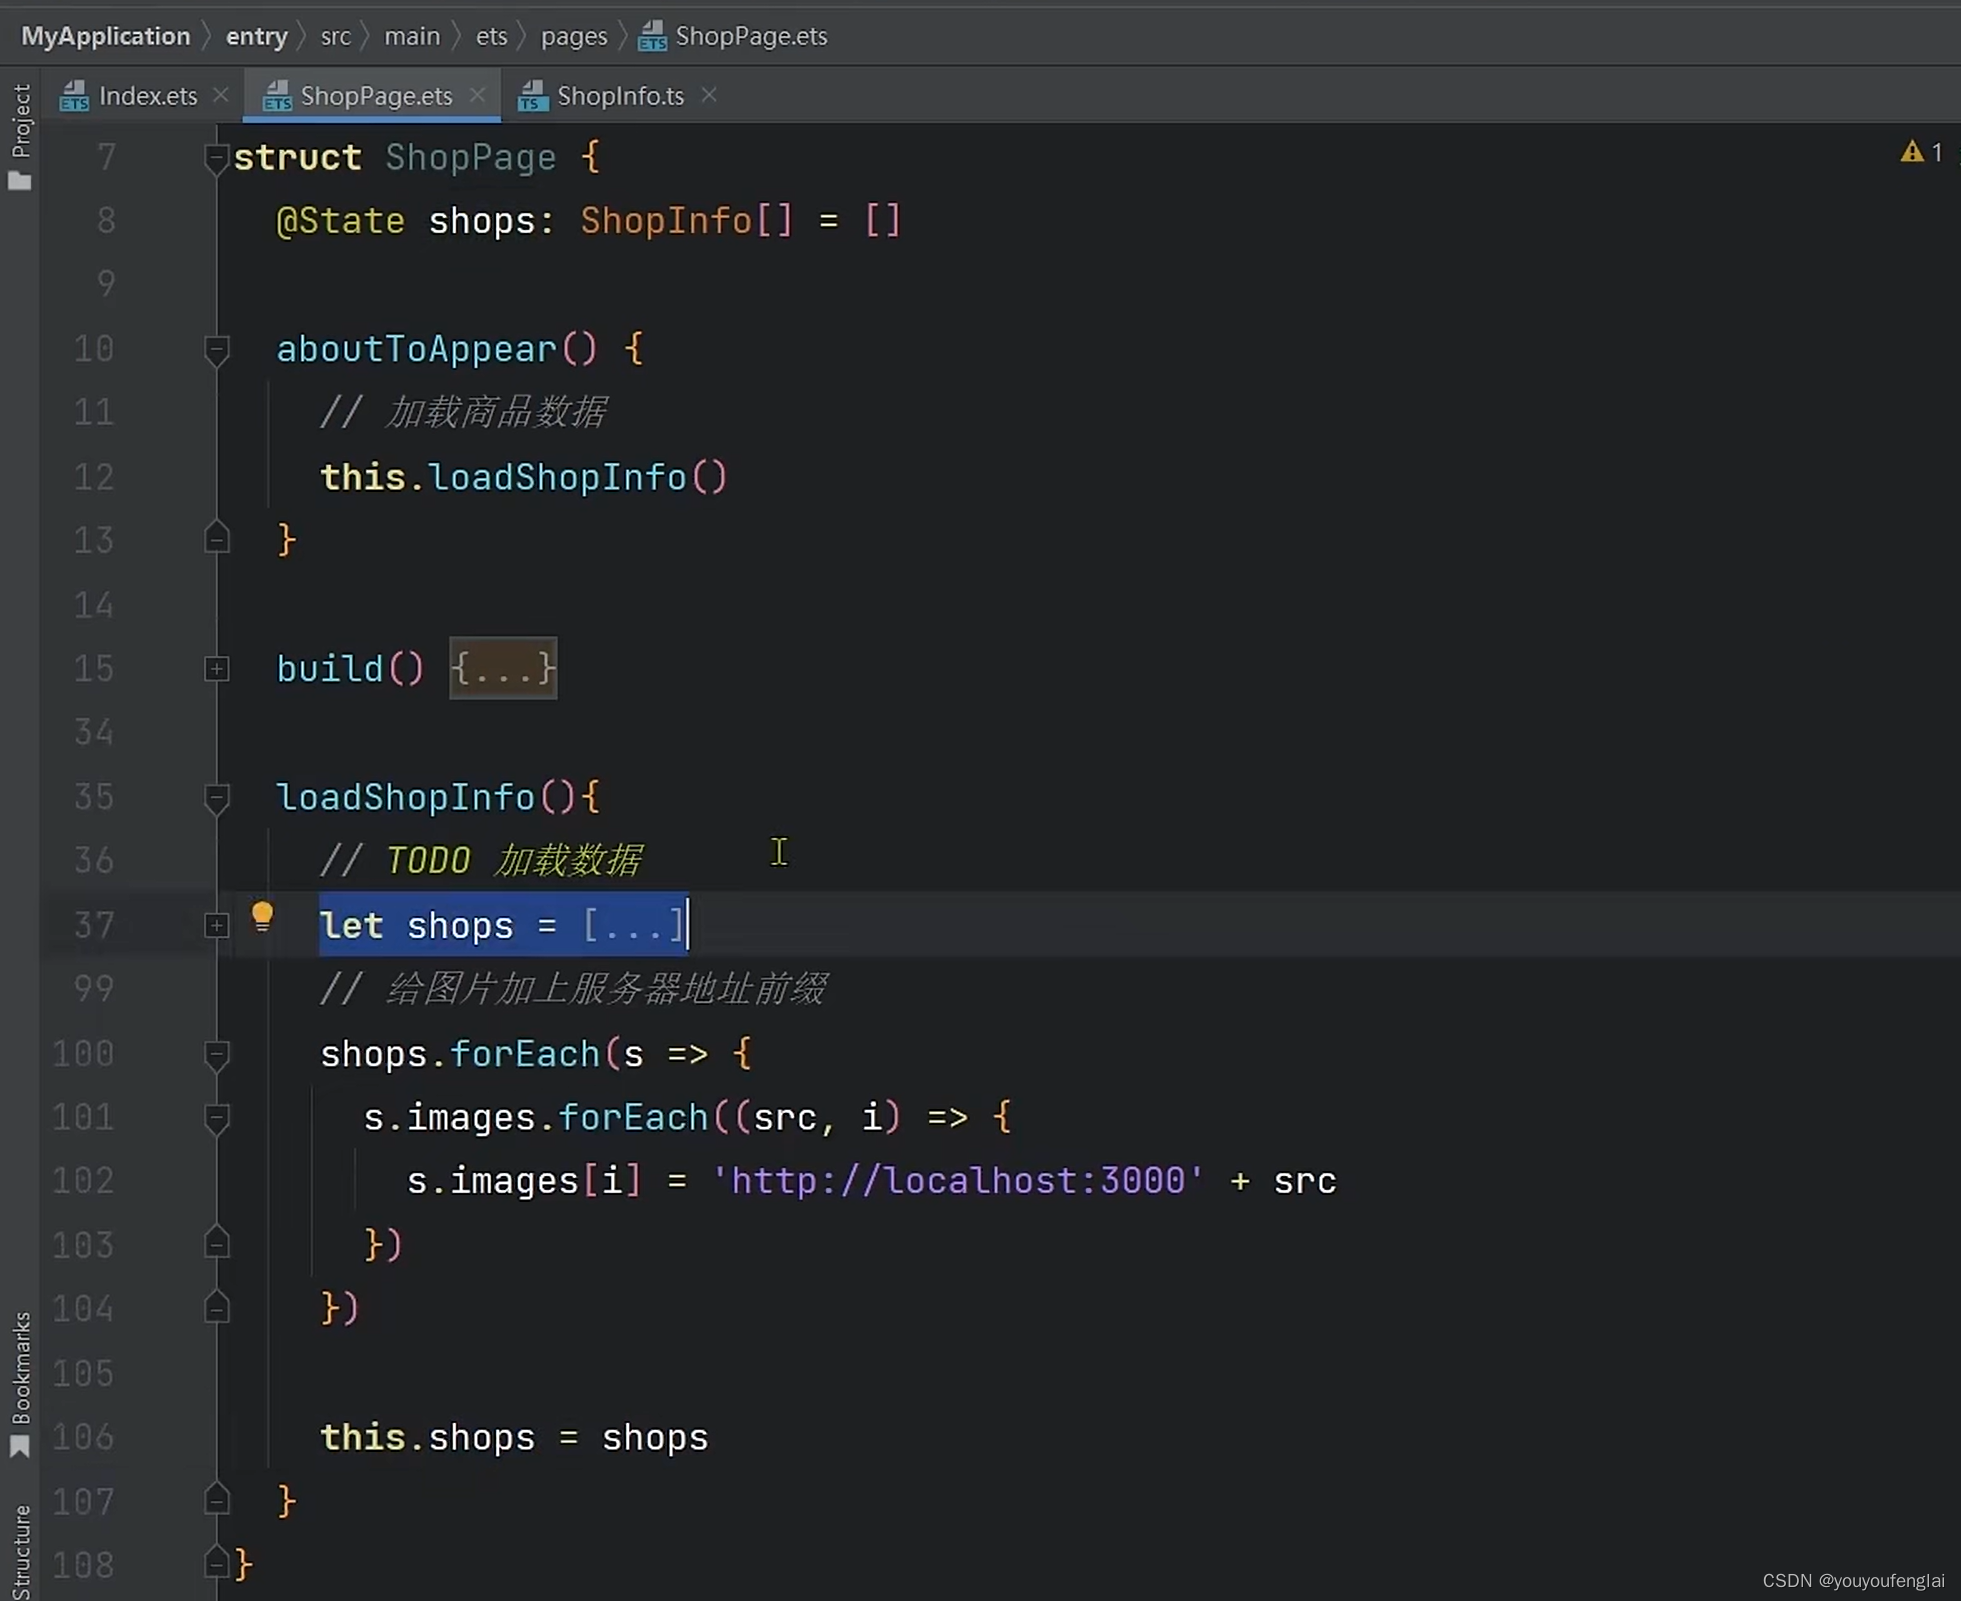The image size is (1961, 1601).
Task: Click the fold end marker at line 107
Action: pyautogui.click(x=216, y=1500)
